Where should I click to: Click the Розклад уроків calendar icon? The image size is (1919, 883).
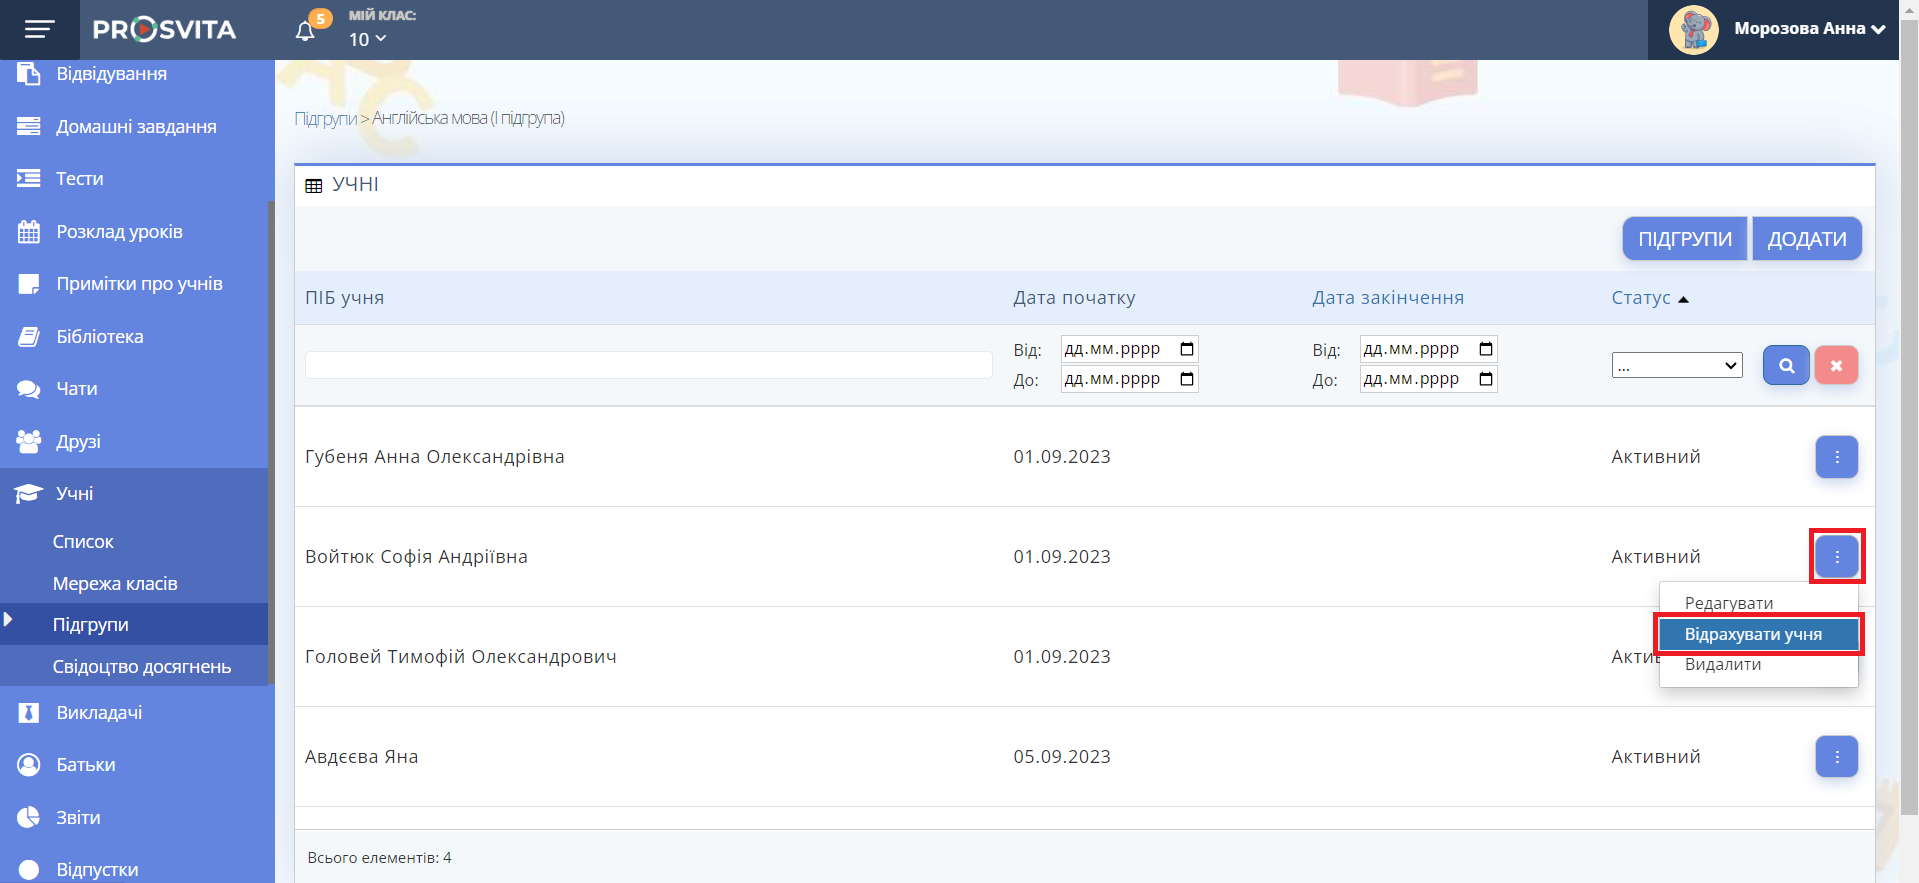pos(29,232)
